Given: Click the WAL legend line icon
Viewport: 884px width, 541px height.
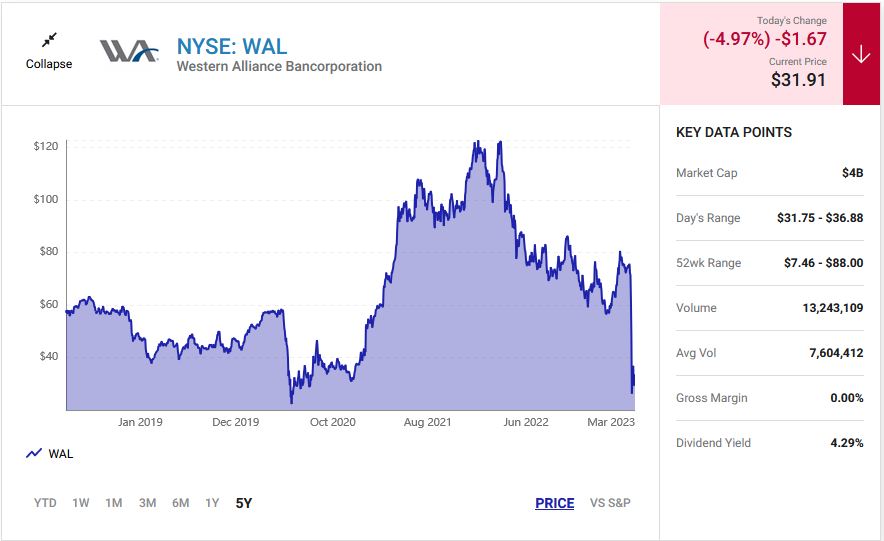Looking at the screenshot, I should (x=34, y=453).
